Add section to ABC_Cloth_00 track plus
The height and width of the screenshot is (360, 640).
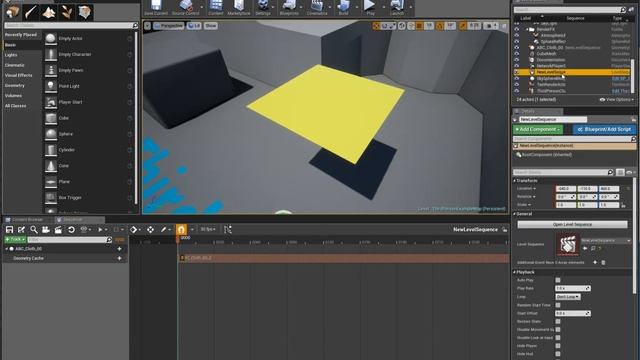[x=119, y=249]
